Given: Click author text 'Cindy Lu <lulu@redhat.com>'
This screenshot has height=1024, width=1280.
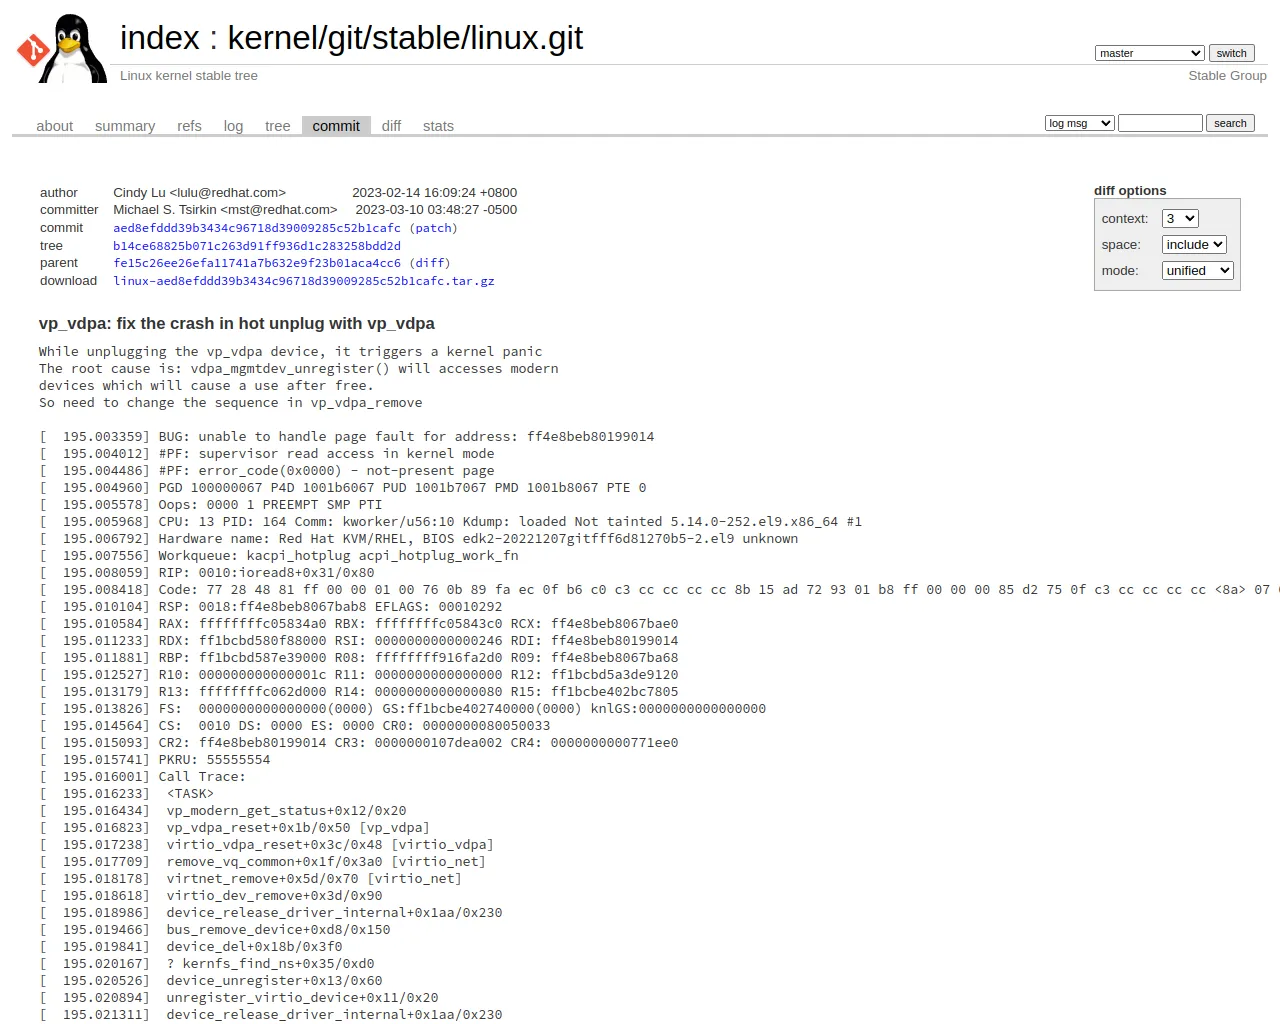Looking at the screenshot, I should [199, 193].
